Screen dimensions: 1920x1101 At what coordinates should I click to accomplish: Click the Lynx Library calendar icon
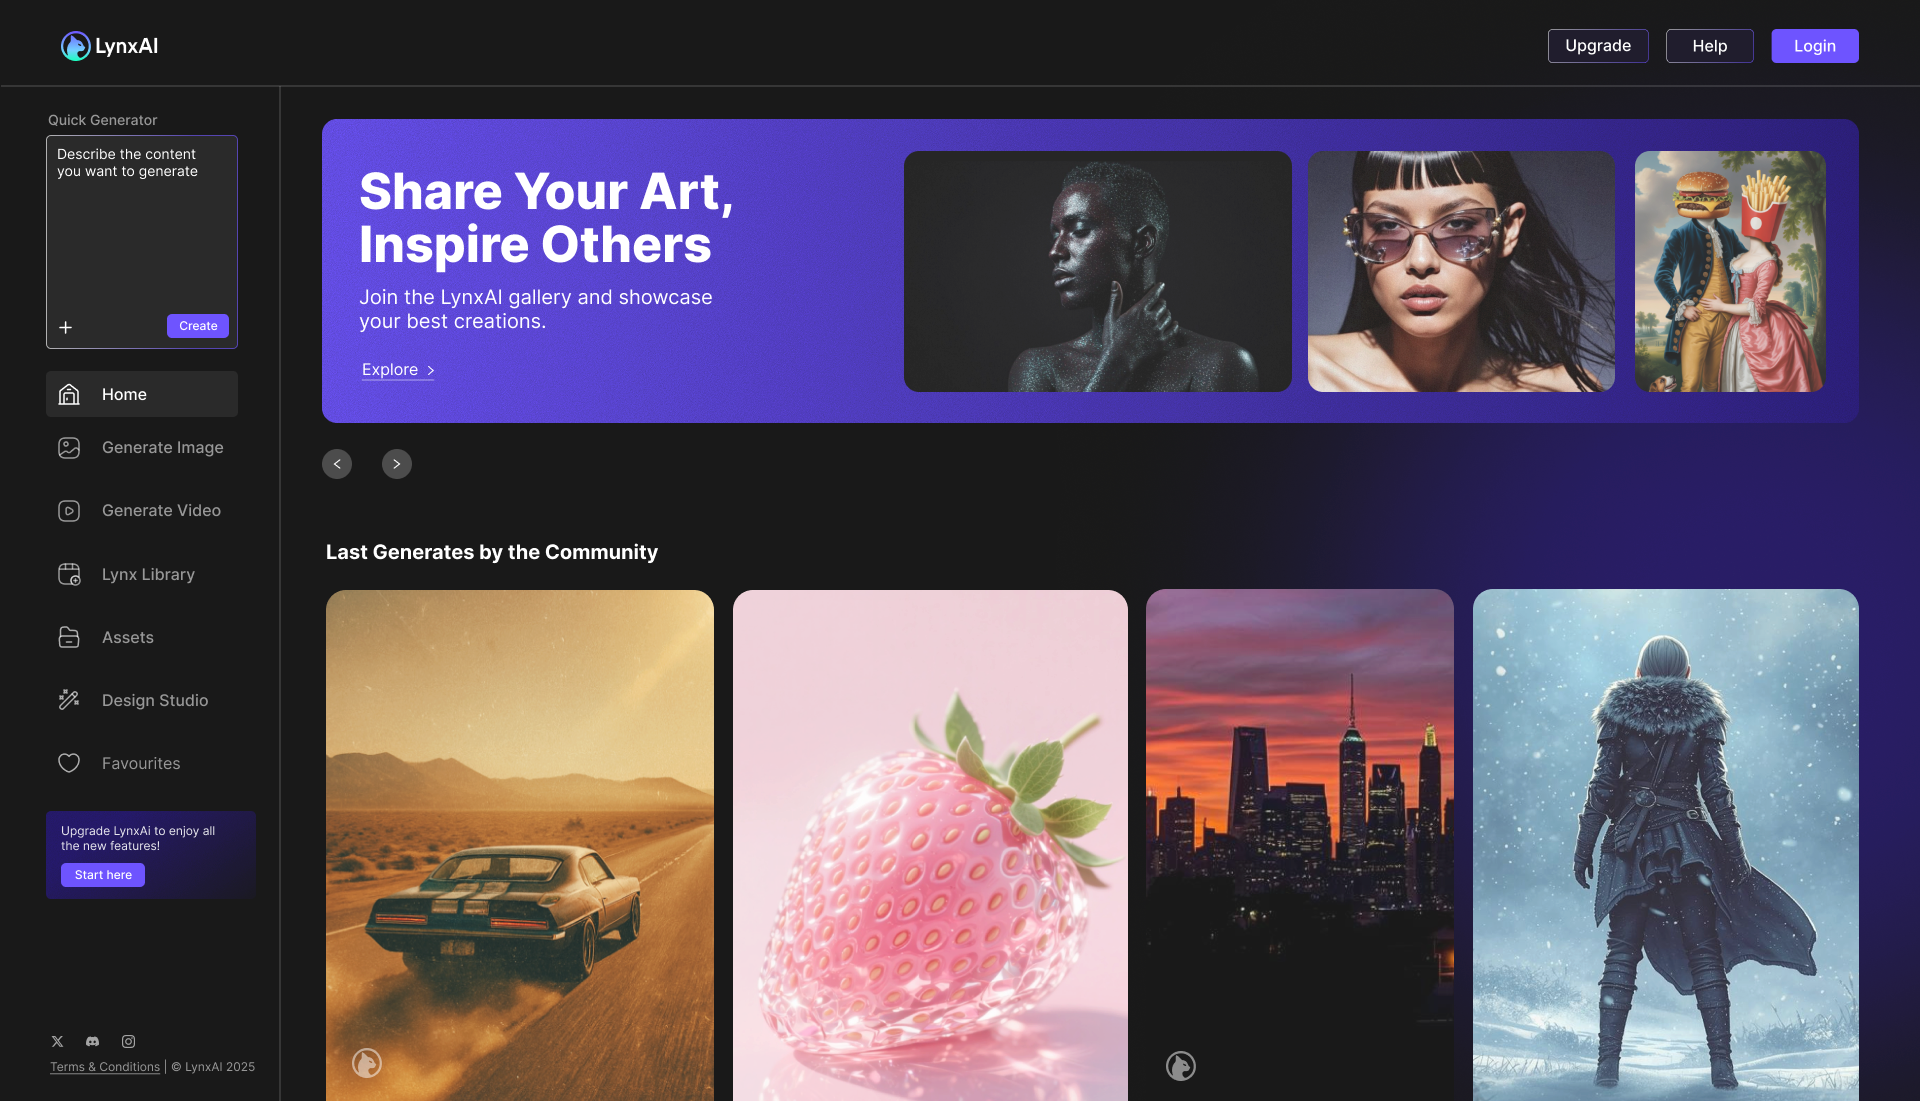tap(69, 574)
